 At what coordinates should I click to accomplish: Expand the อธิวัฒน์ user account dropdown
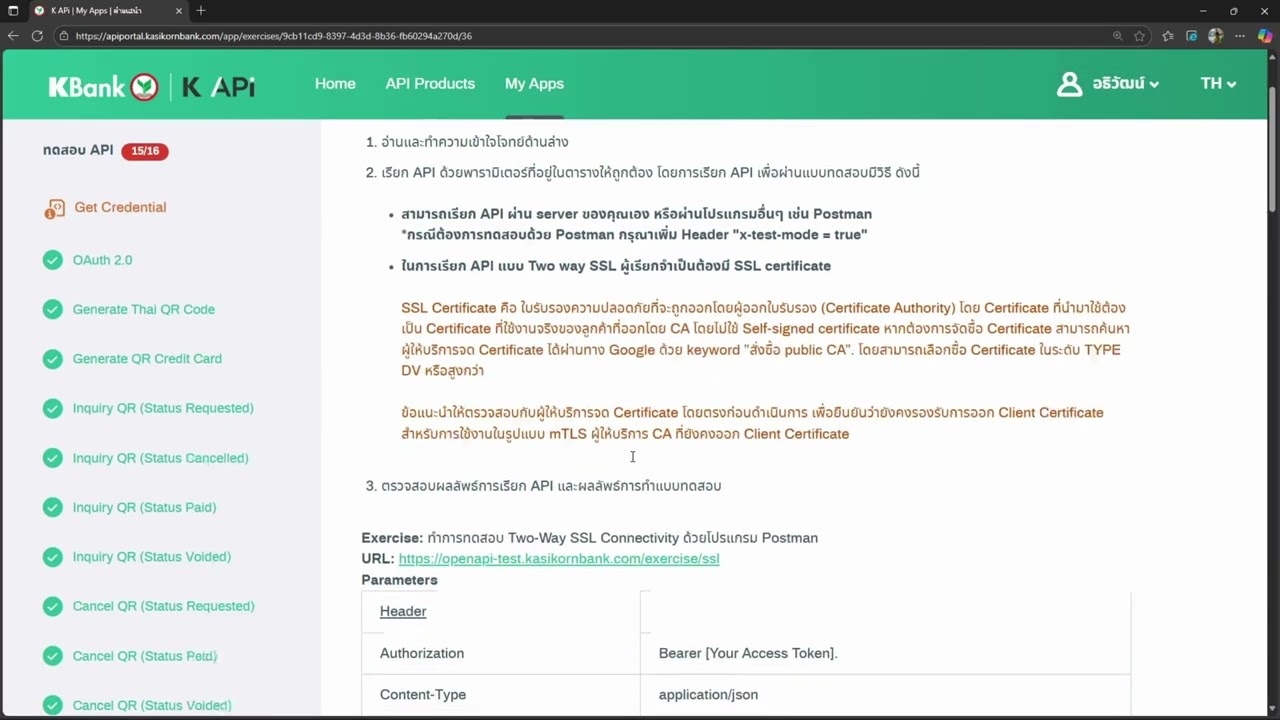pyautogui.click(x=1125, y=84)
